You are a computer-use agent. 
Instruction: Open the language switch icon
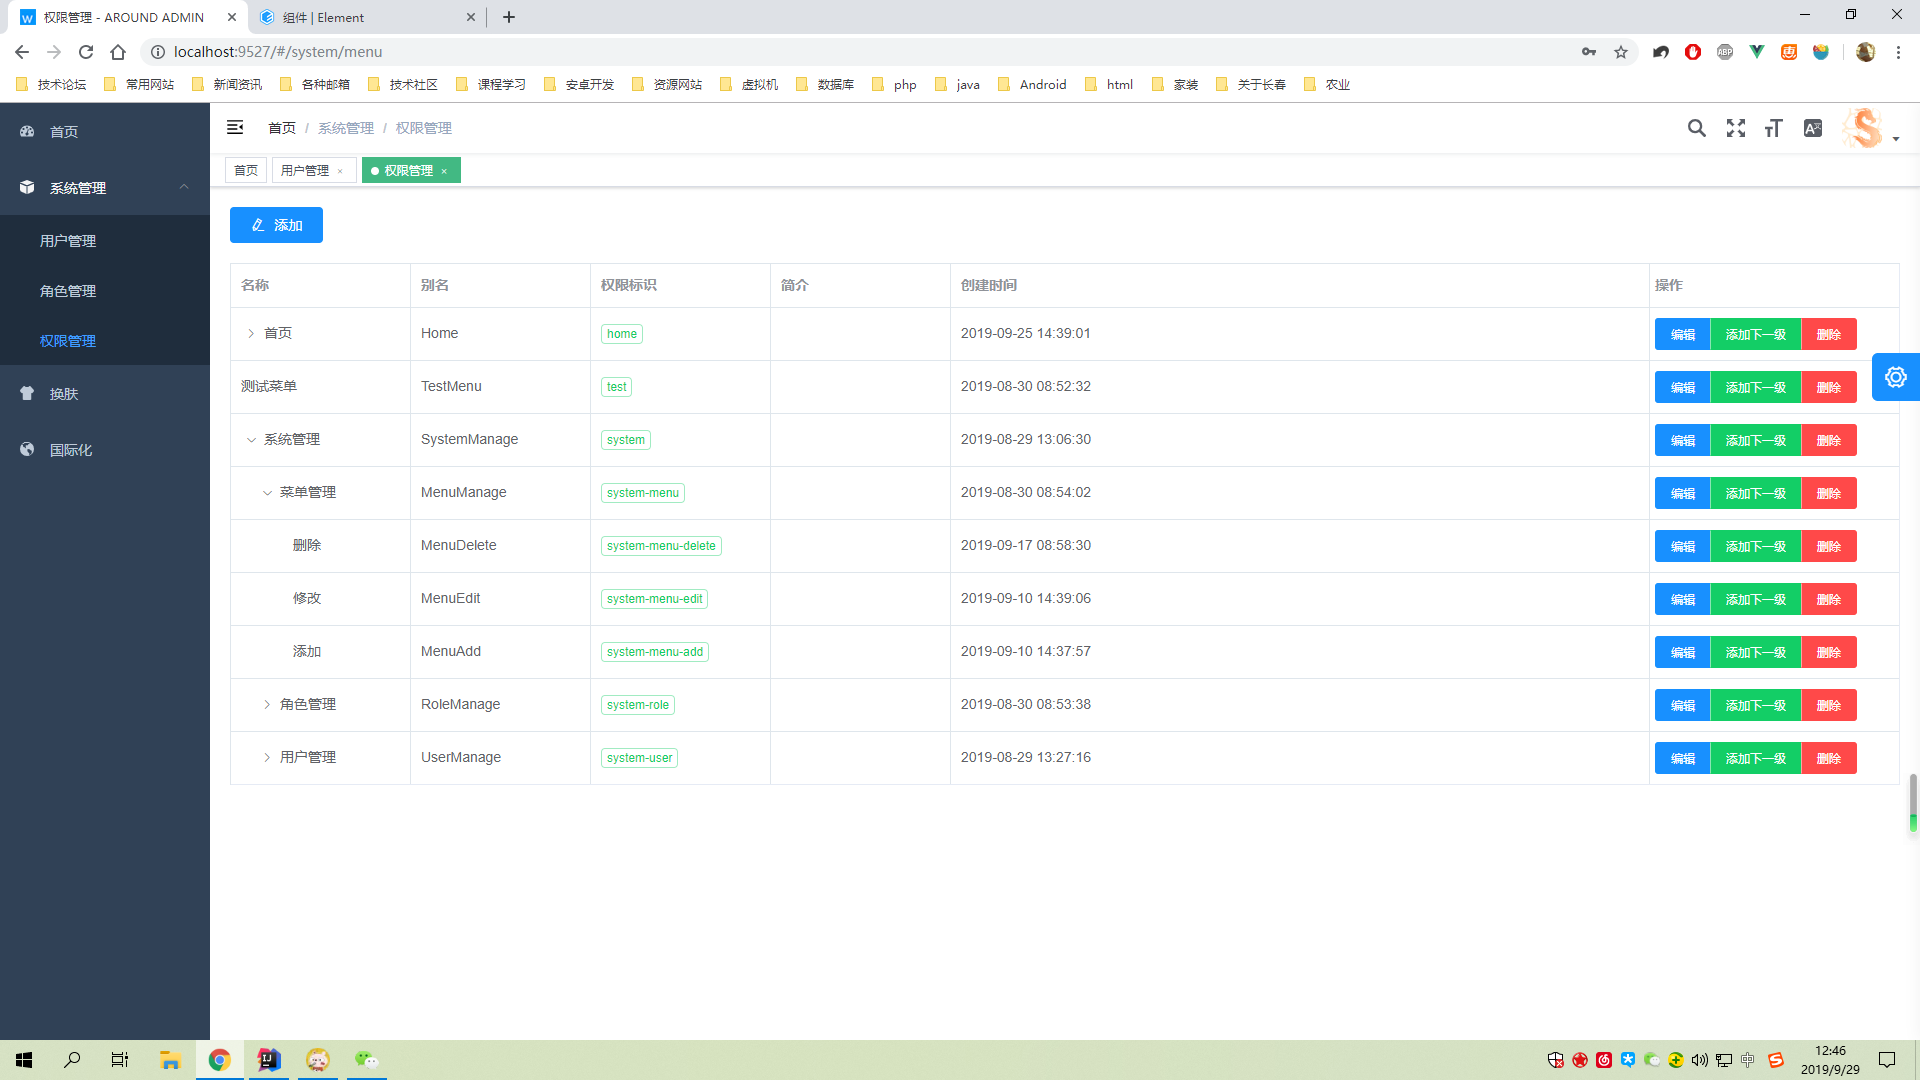1813,128
